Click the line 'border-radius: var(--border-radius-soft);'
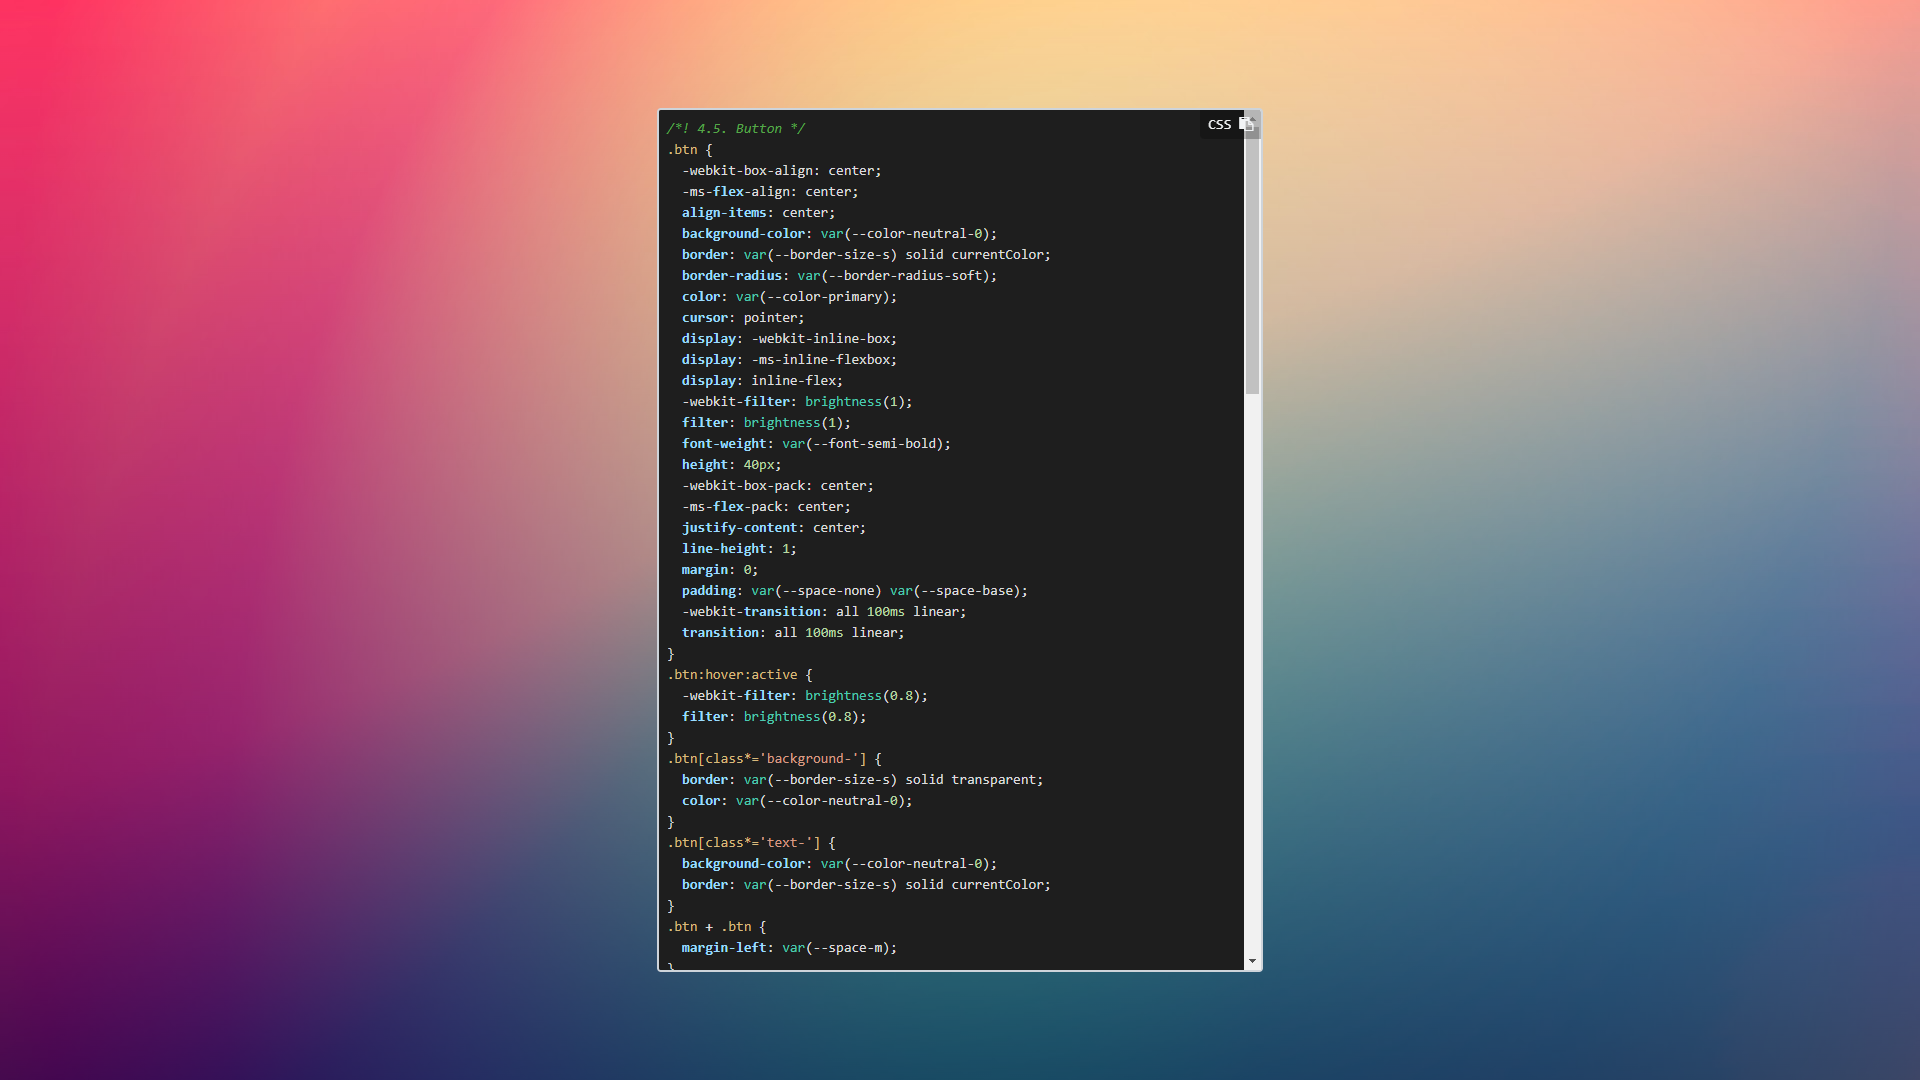The width and height of the screenshot is (1920, 1080). [x=839, y=276]
